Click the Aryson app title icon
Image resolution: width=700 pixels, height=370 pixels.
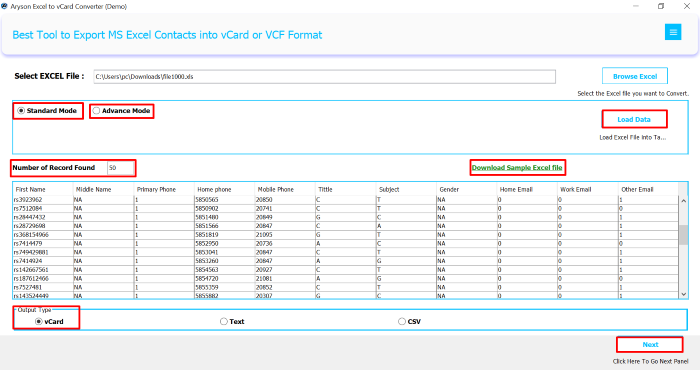(4, 6)
